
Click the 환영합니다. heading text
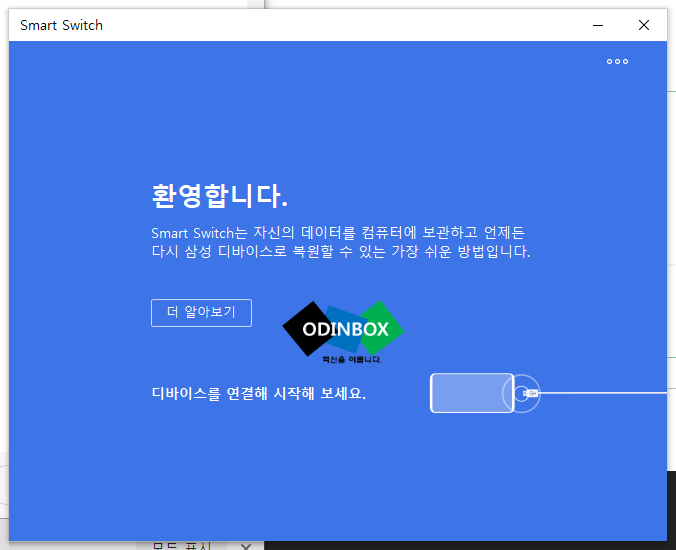click(219, 196)
